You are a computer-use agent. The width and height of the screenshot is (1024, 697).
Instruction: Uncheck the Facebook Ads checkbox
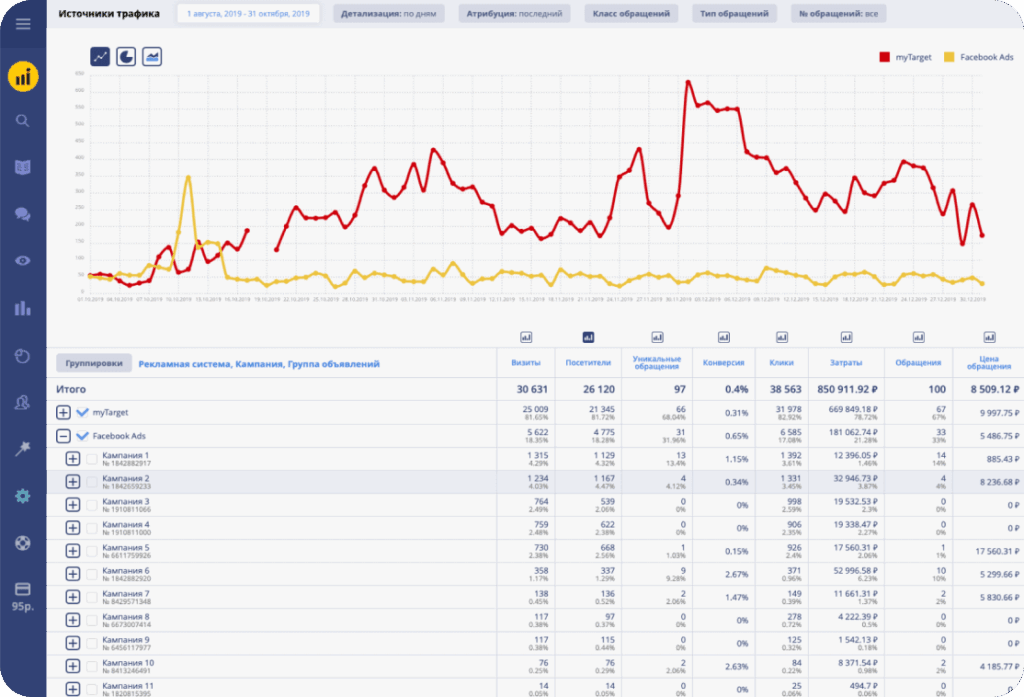point(82,436)
